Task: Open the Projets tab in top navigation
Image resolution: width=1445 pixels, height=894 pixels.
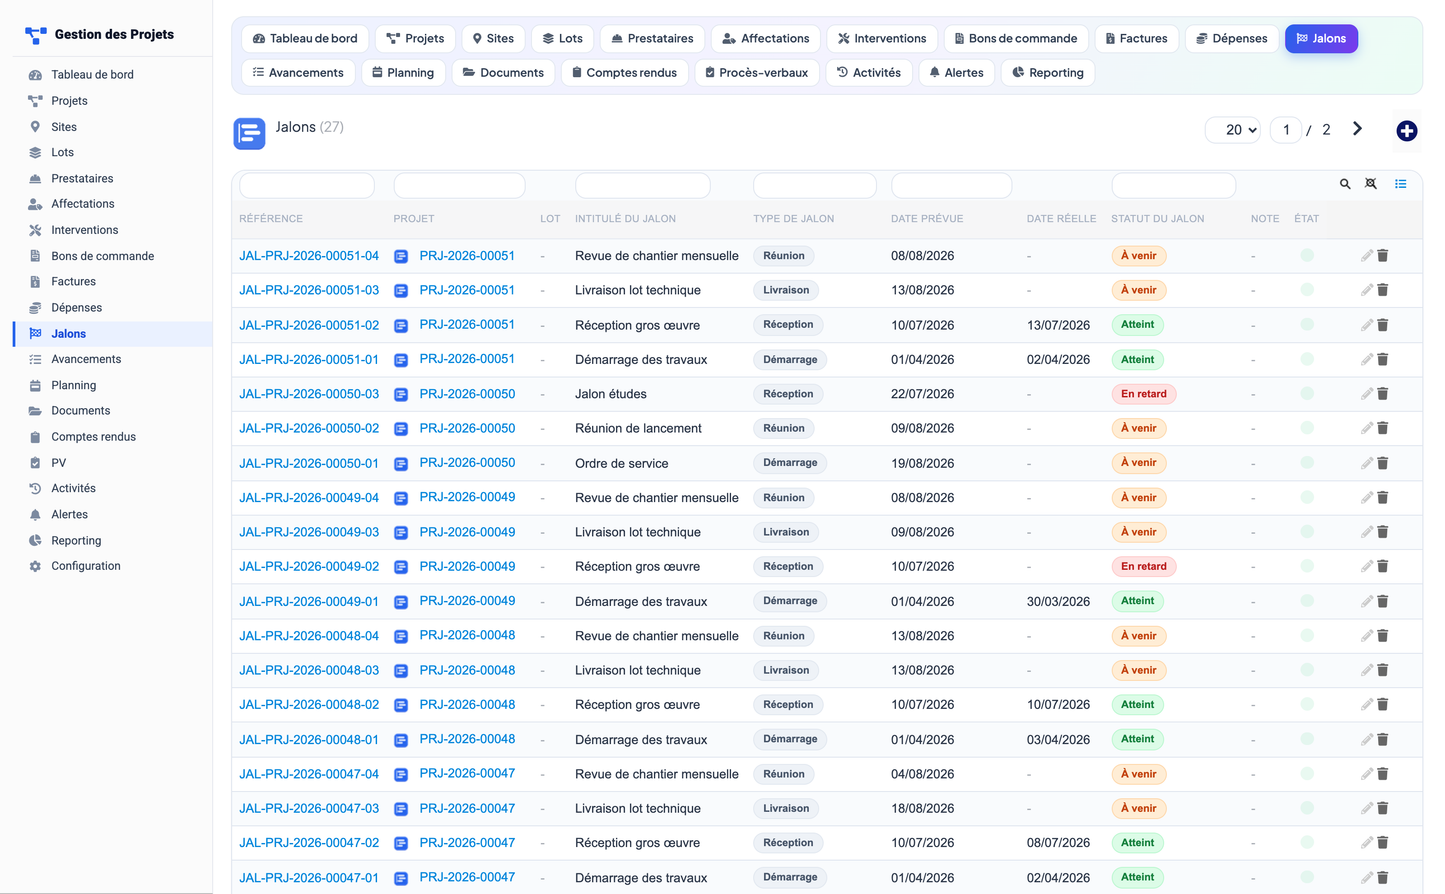Action: (415, 39)
